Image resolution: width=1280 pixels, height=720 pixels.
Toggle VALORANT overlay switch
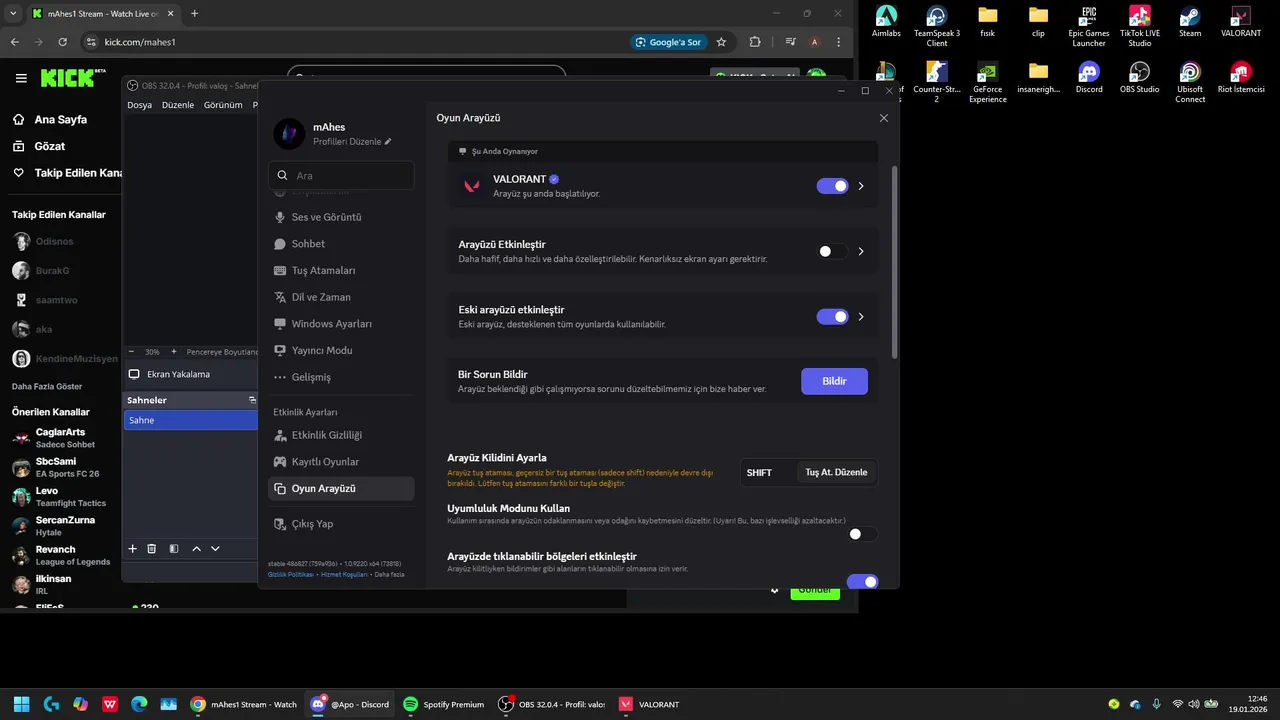tap(832, 186)
